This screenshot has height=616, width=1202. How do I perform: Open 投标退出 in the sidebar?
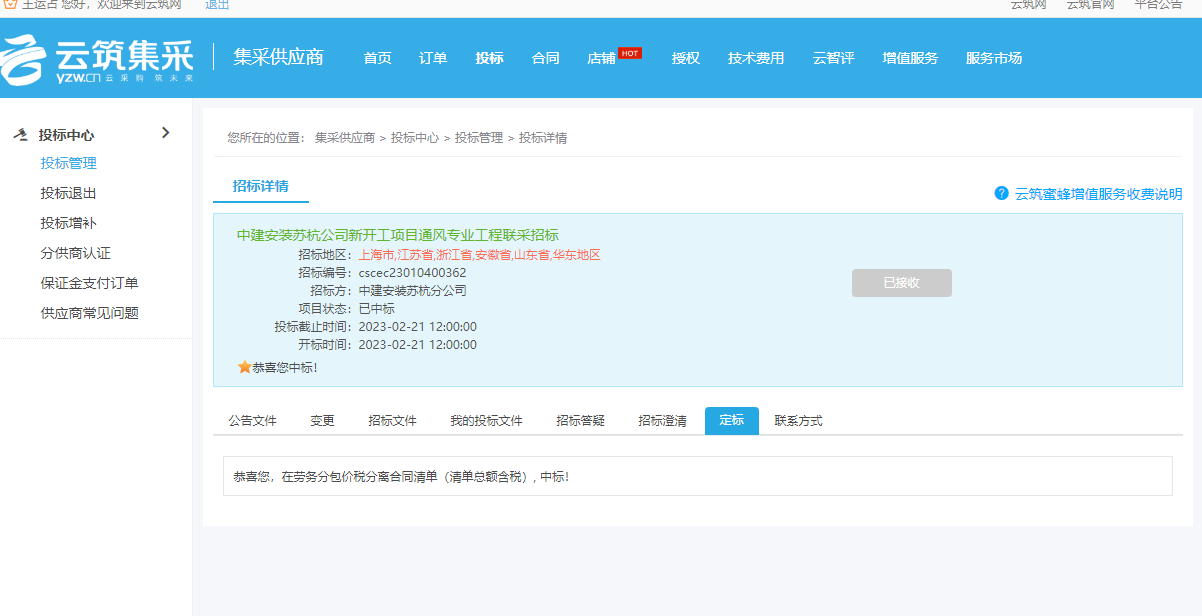point(68,193)
